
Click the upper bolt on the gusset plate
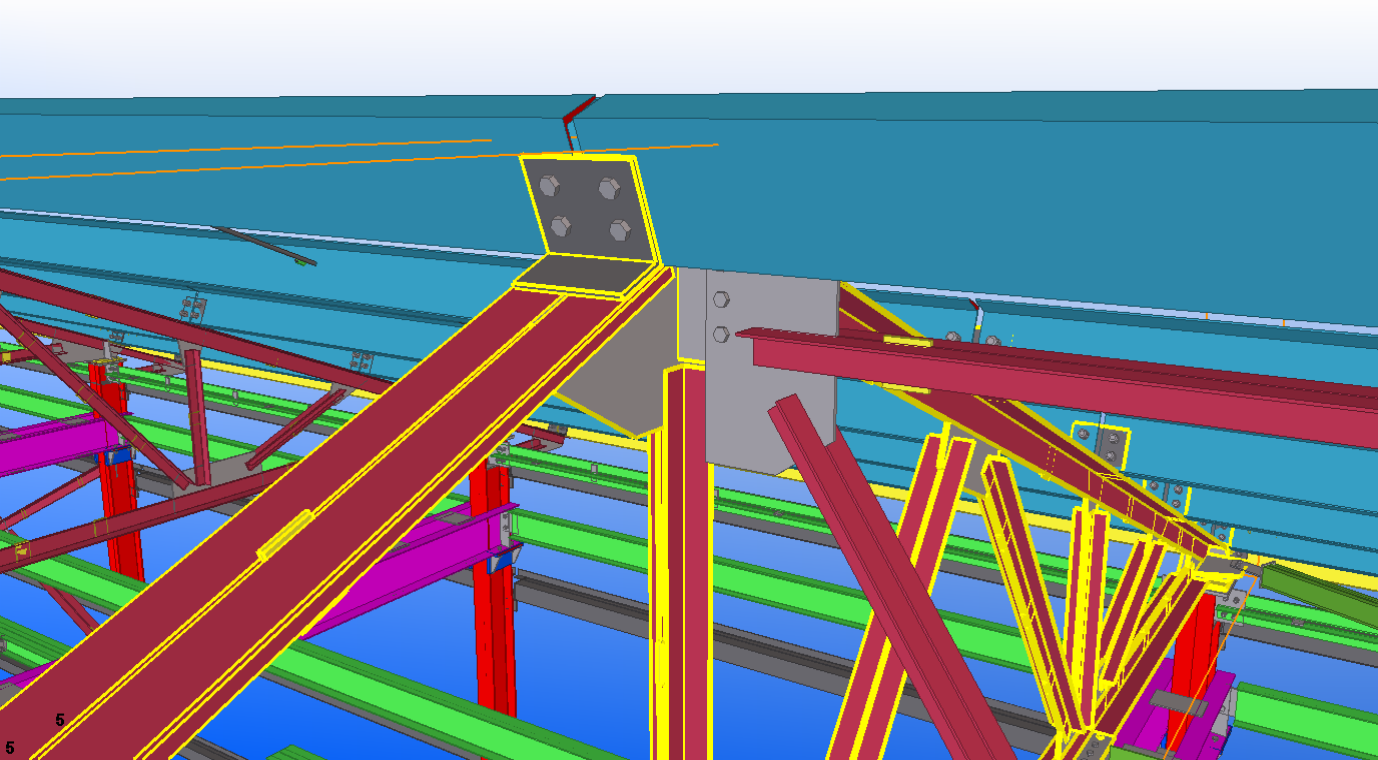coord(720,299)
